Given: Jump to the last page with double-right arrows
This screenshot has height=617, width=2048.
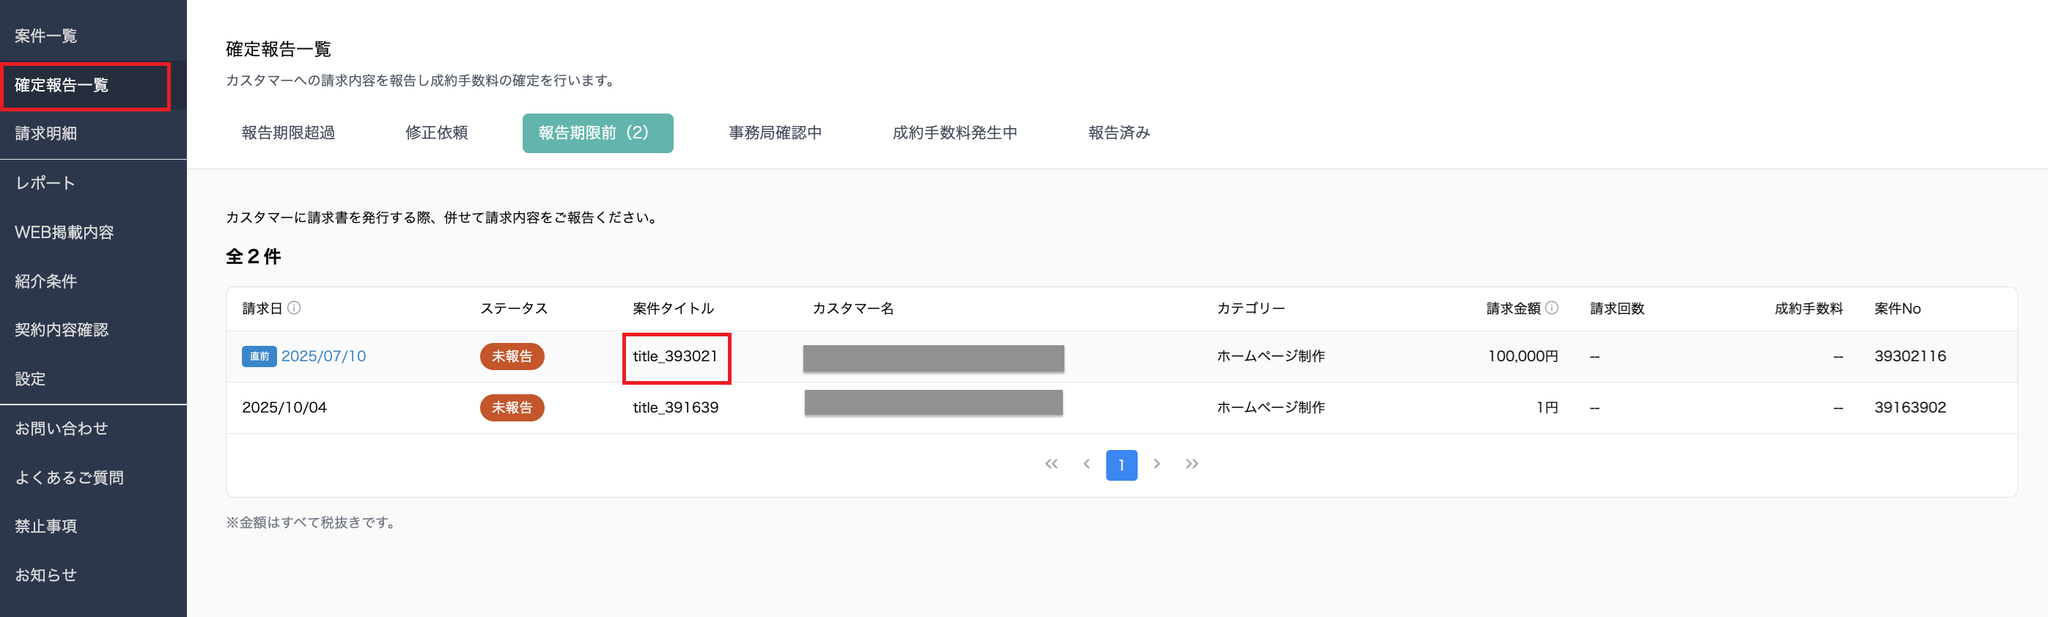Looking at the screenshot, I should pos(1192,464).
